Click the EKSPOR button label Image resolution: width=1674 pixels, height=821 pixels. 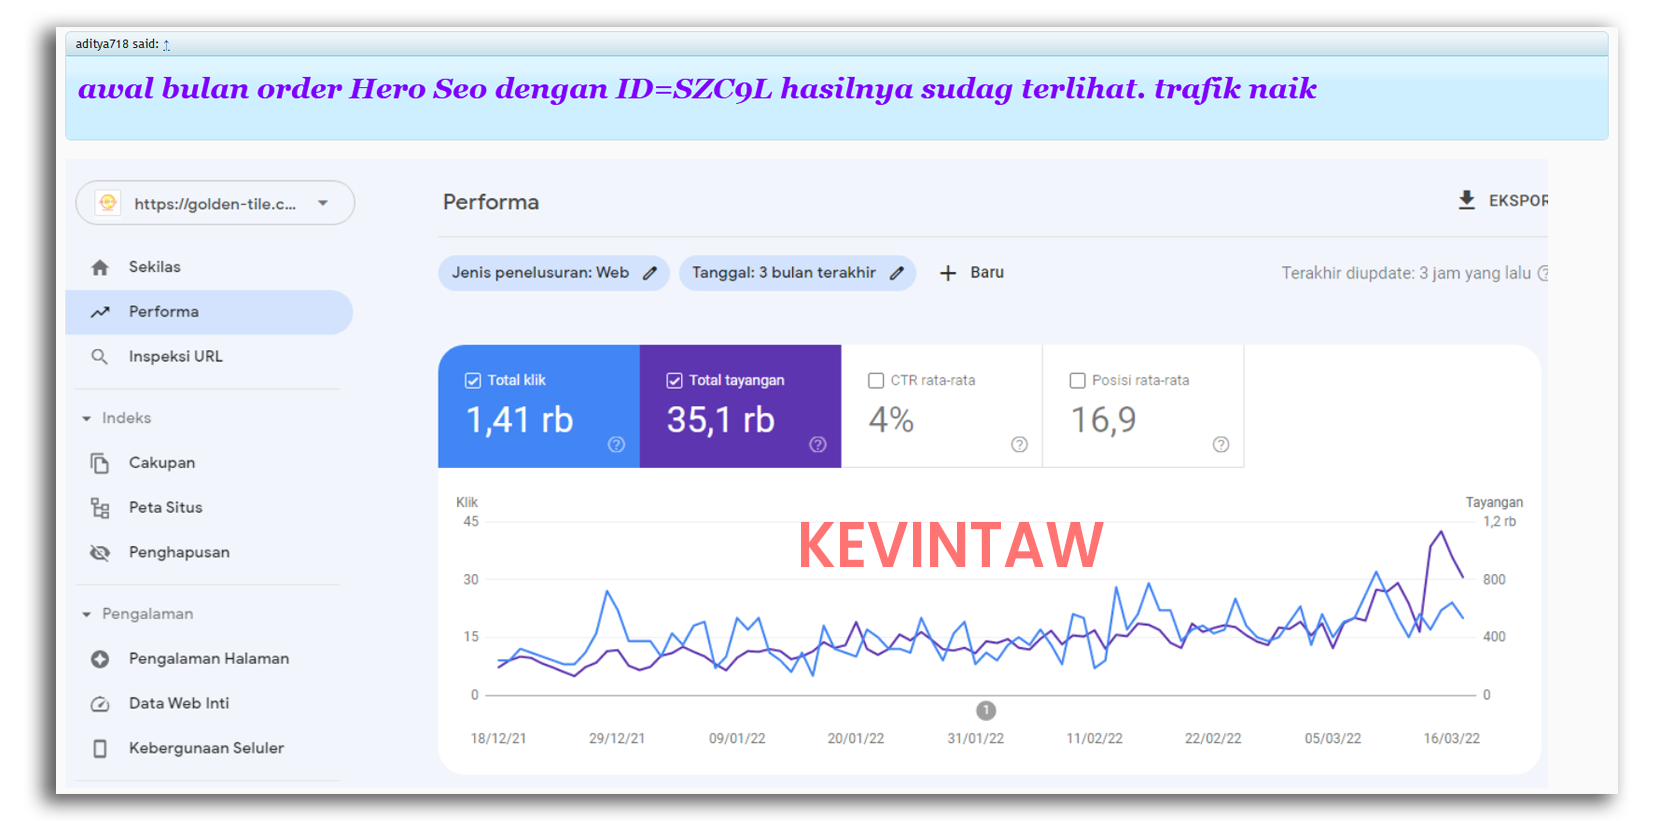1518,201
